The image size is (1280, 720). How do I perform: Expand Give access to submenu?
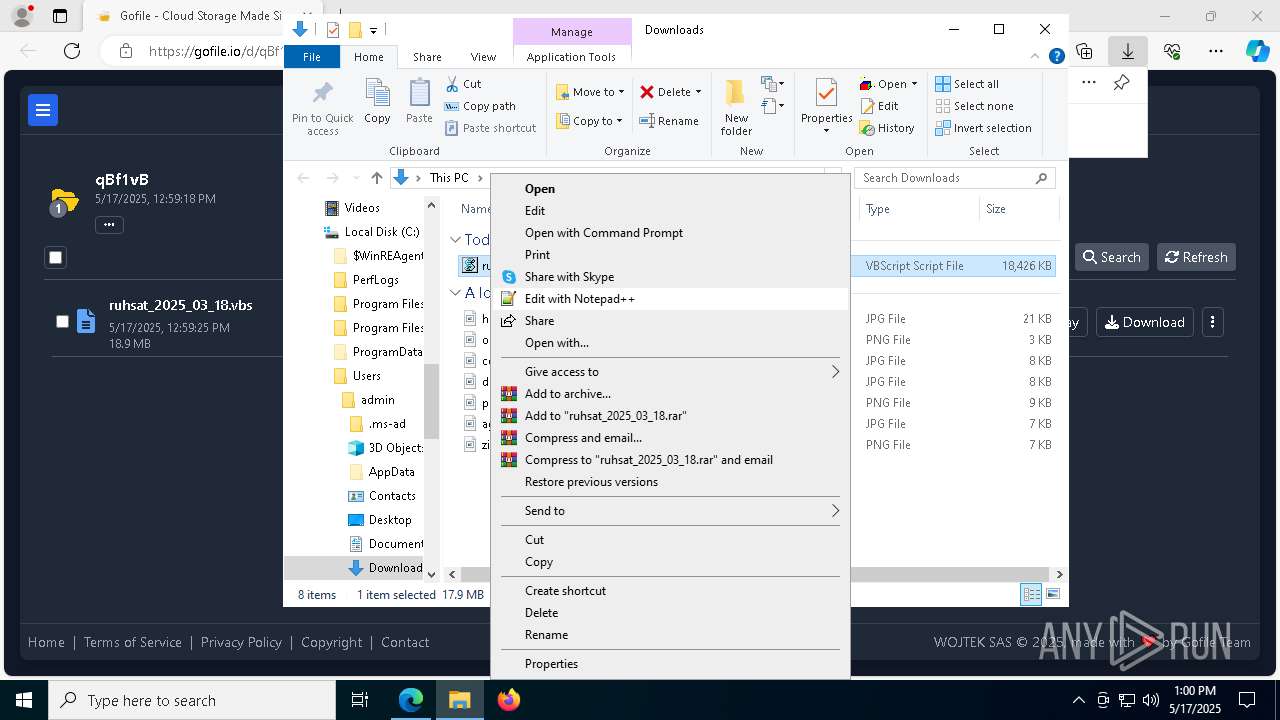click(x=670, y=372)
